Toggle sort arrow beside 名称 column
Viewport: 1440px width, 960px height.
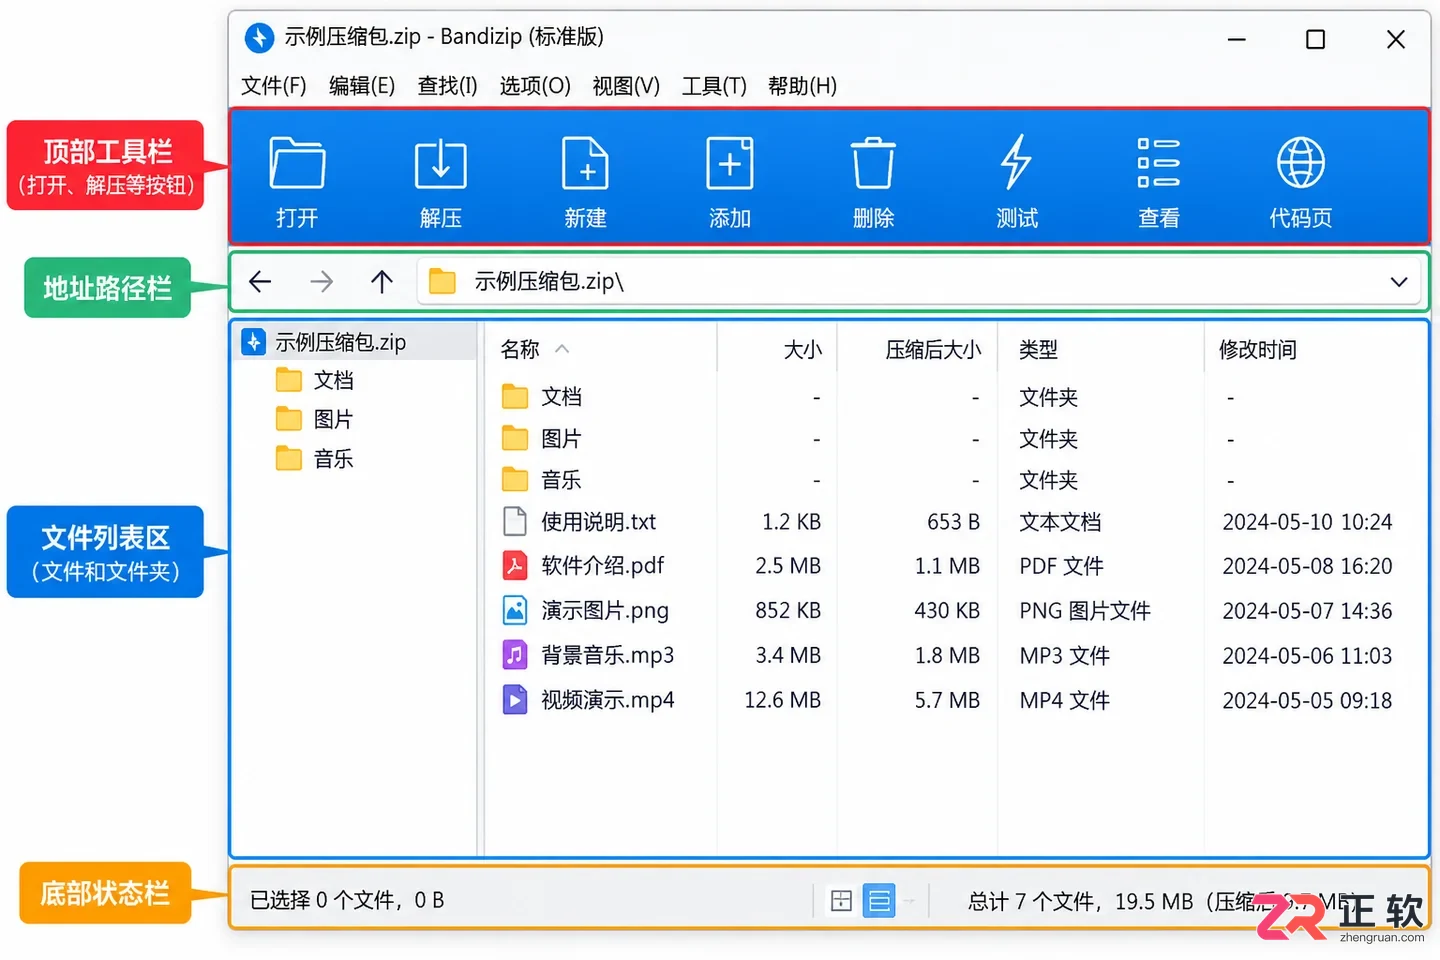(x=562, y=349)
